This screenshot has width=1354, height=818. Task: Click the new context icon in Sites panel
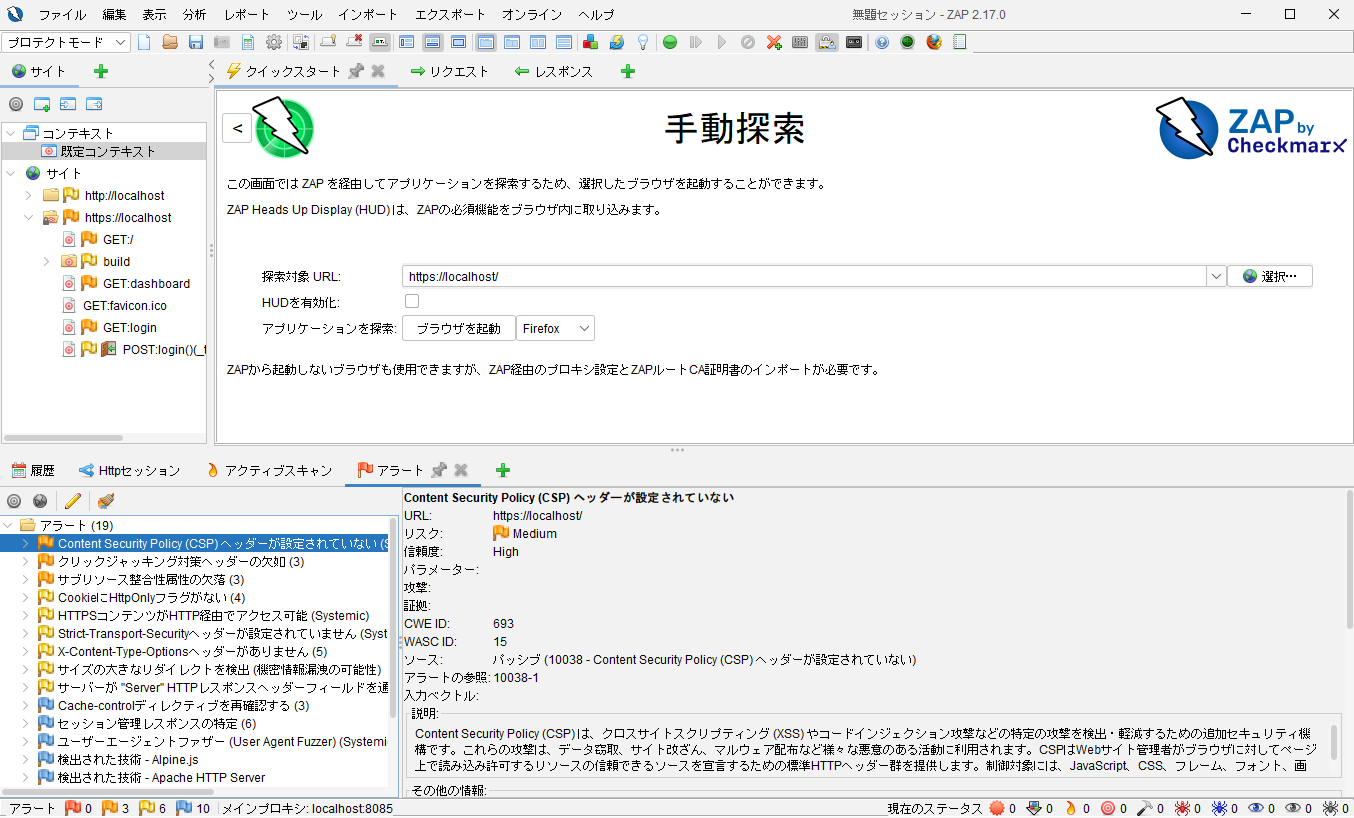coord(42,104)
